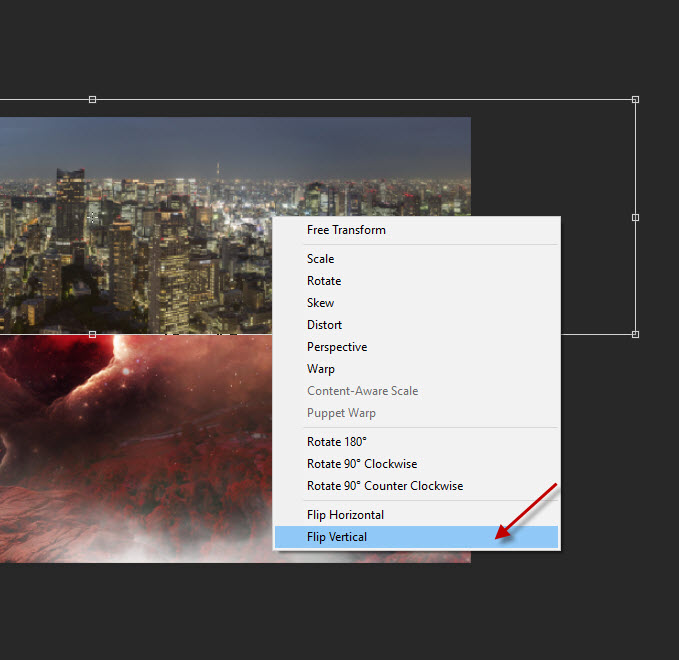
Task: Click the top edge transform handle
Action: click(93, 100)
